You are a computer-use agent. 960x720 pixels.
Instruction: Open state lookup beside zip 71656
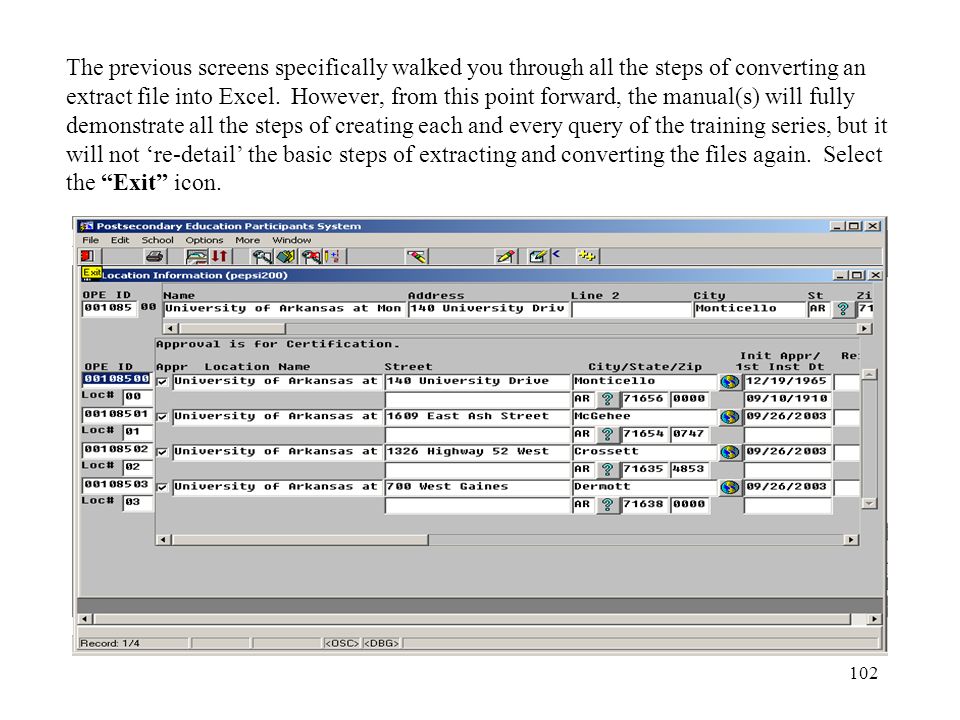coord(607,399)
